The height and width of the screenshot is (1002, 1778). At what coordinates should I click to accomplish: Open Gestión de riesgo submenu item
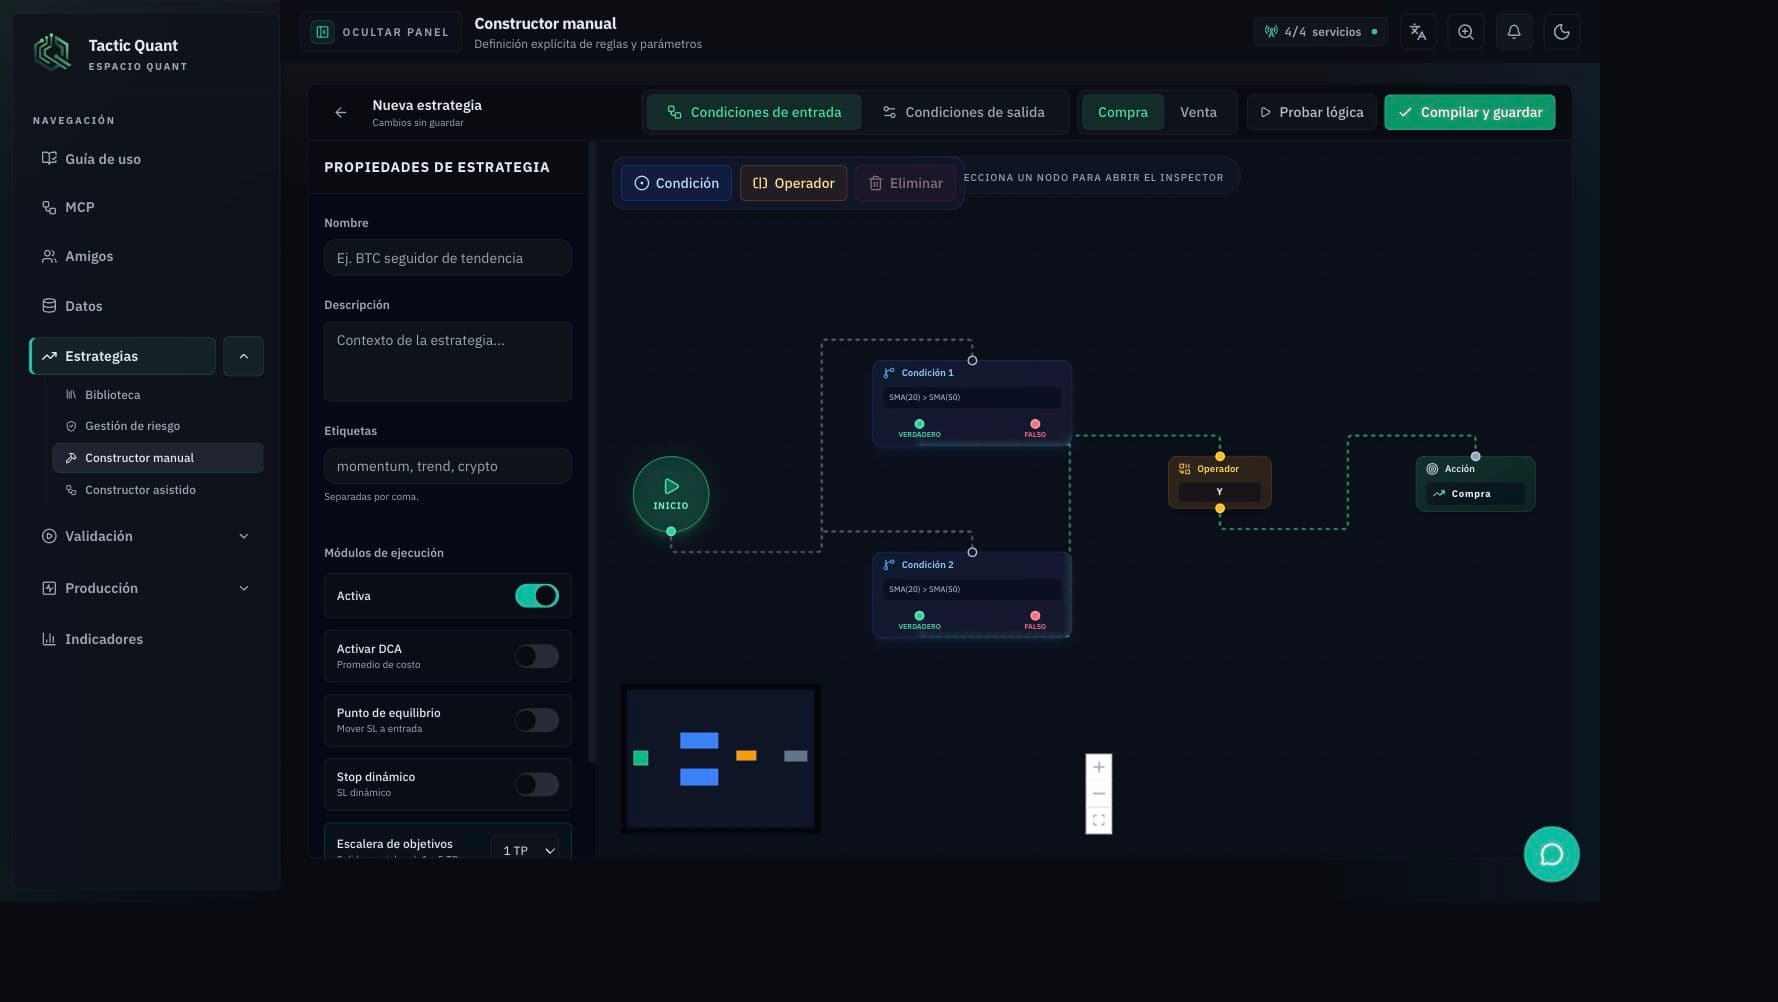[158, 426]
